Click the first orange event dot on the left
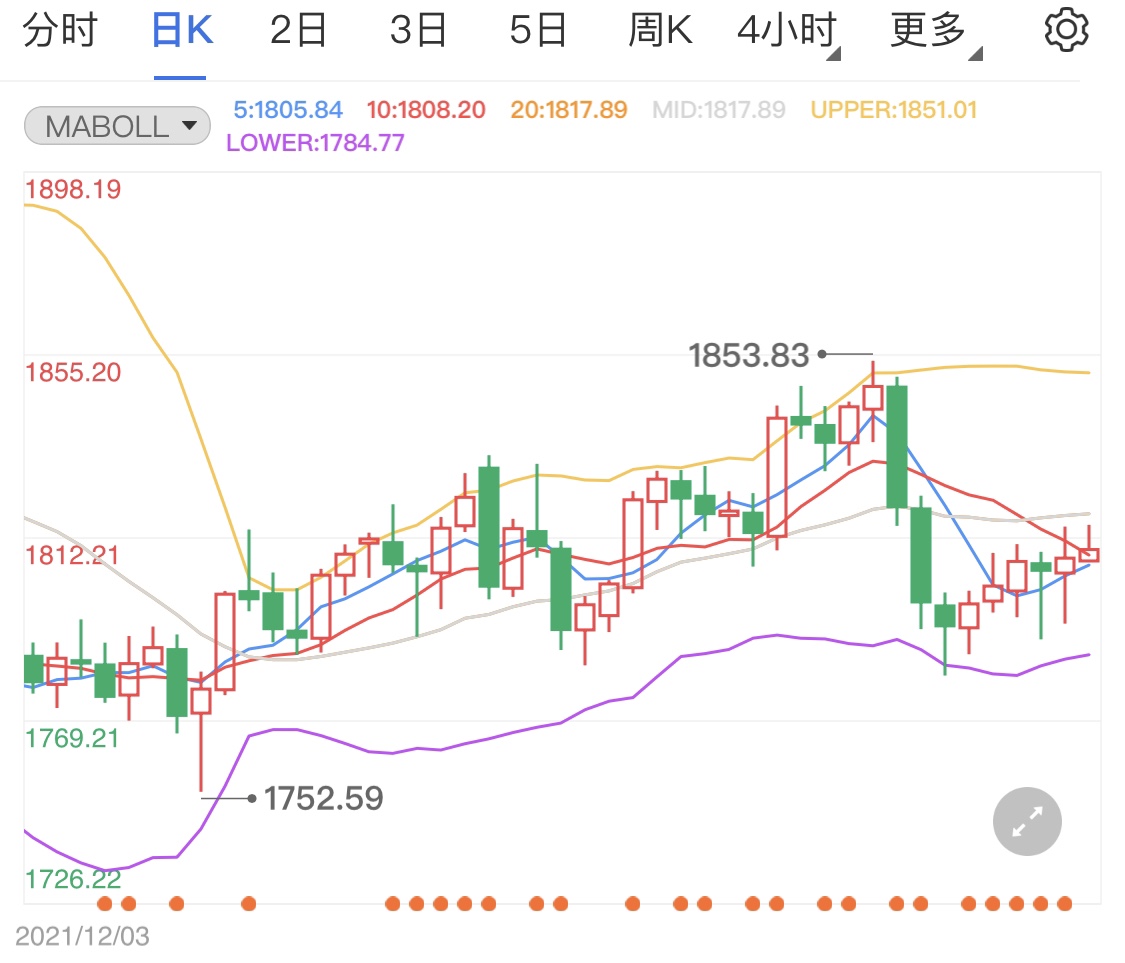The image size is (1125, 963). pyautogui.click(x=105, y=903)
